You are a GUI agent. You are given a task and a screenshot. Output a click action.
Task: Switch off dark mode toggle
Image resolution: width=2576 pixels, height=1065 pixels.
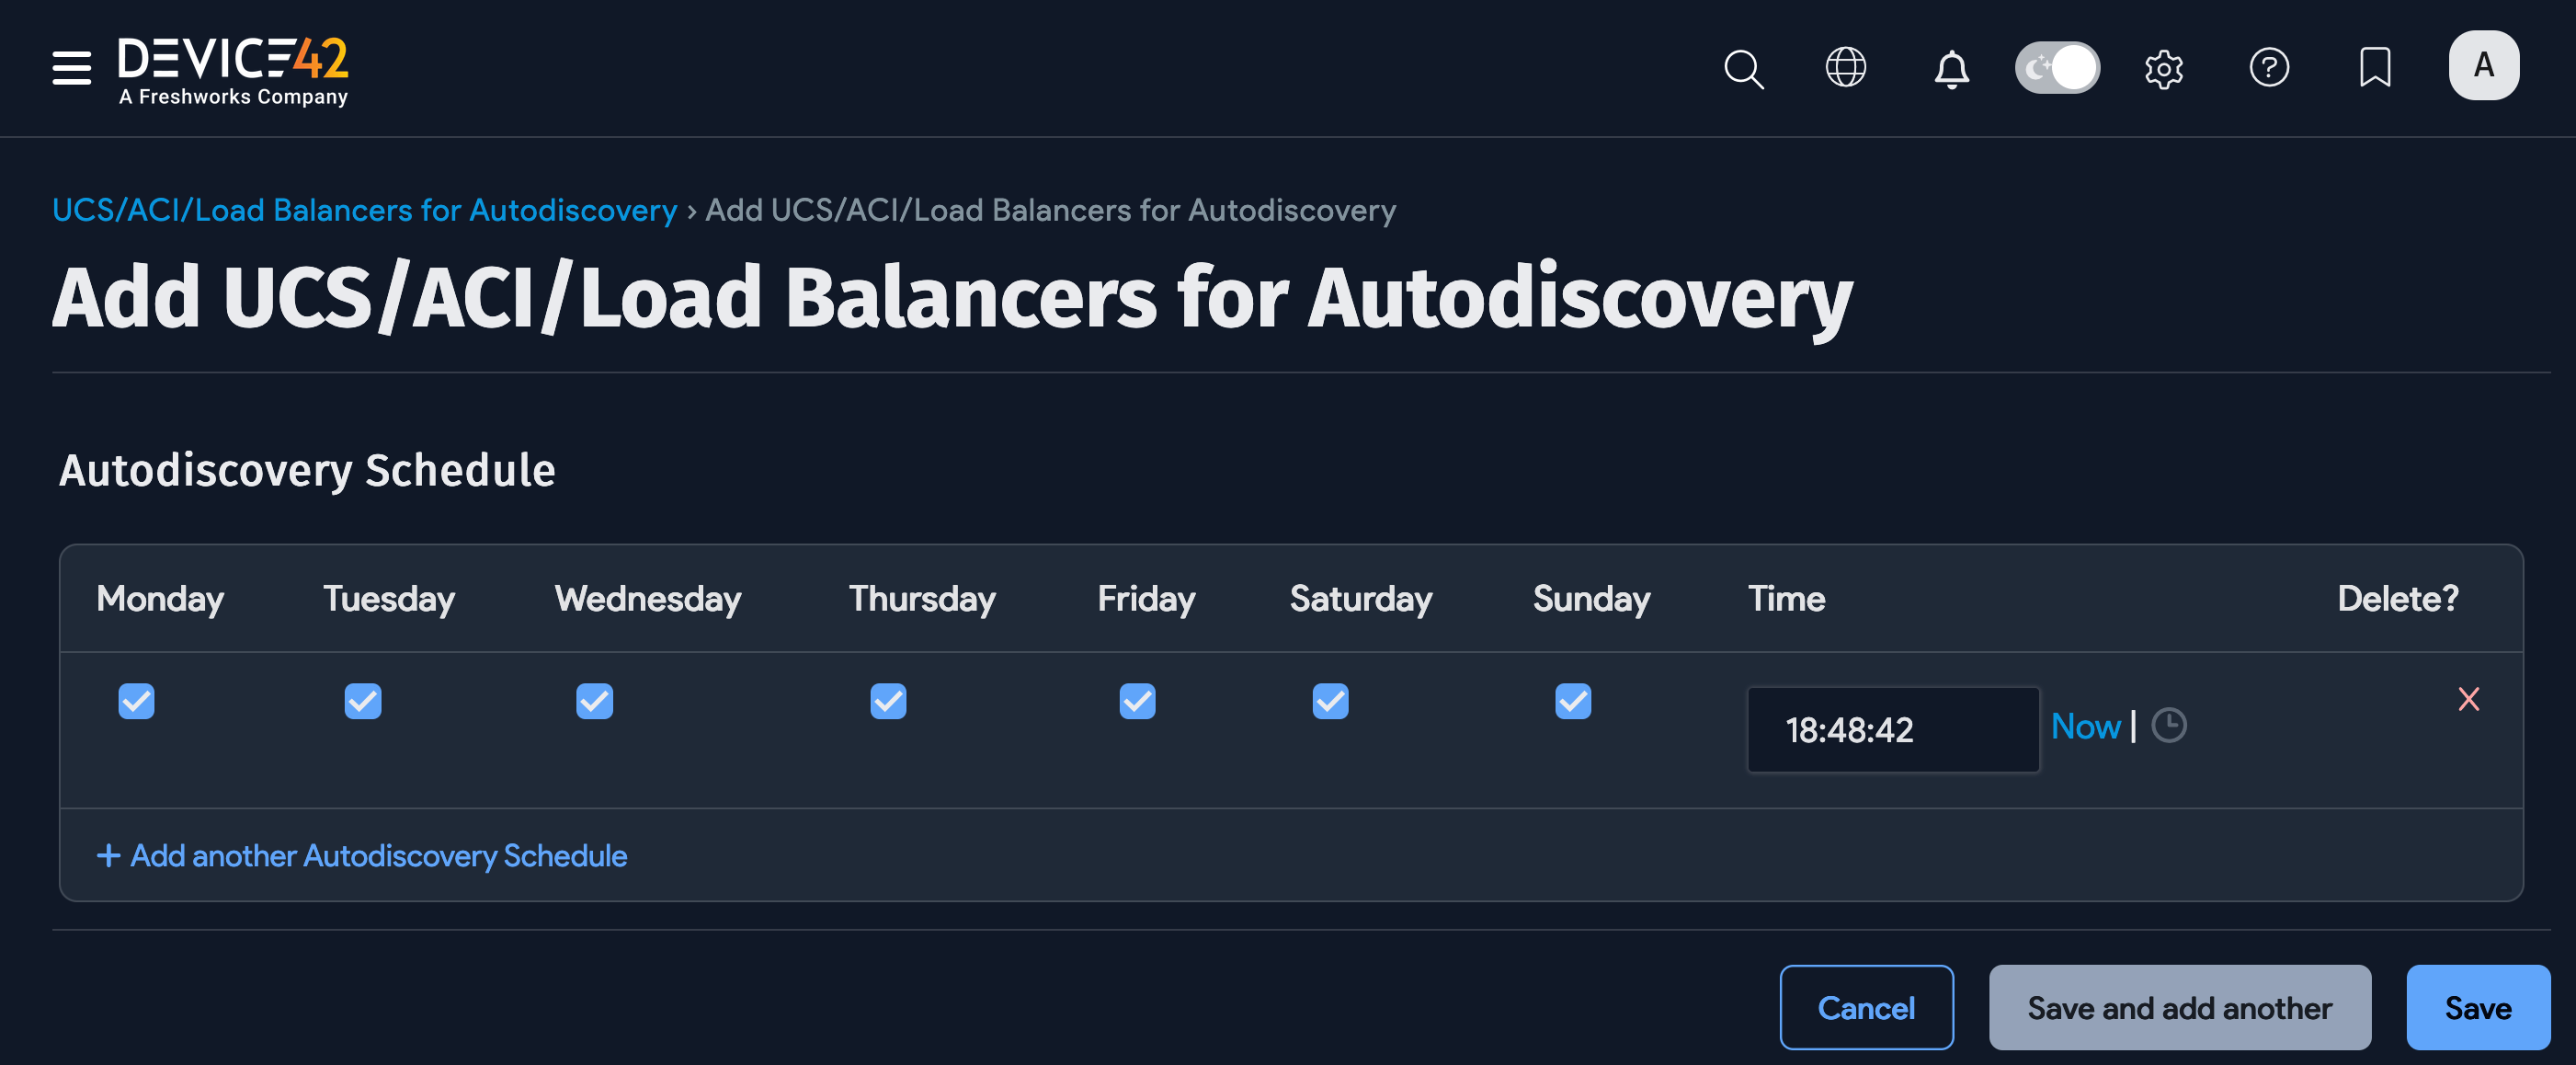[2056, 67]
